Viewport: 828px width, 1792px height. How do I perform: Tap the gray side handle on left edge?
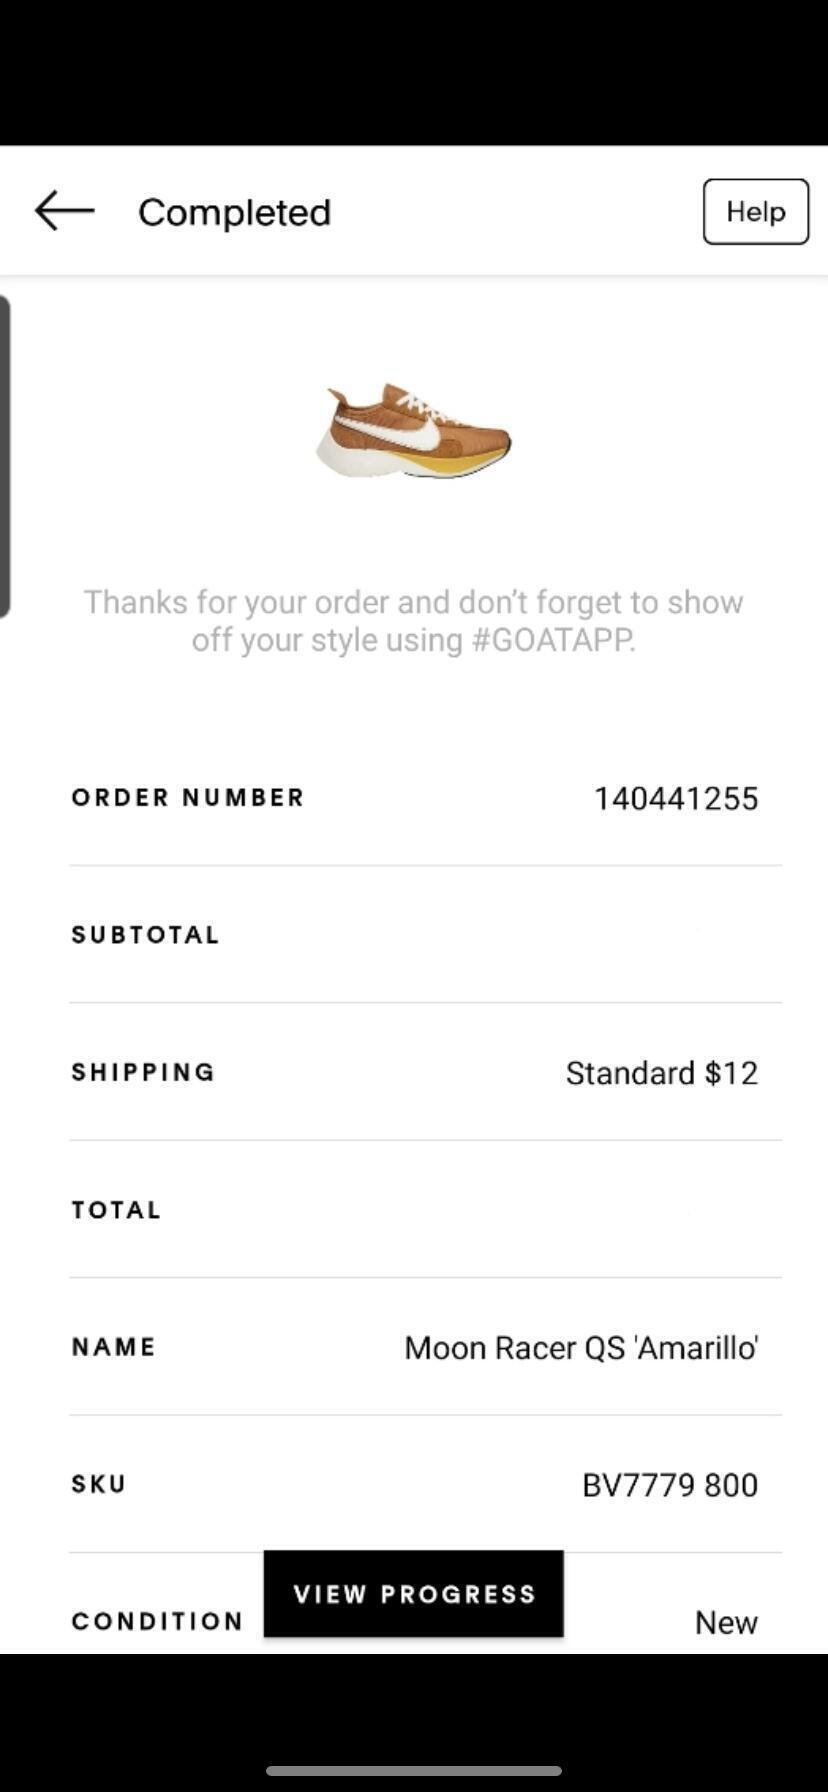pyautogui.click(x=5, y=456)
